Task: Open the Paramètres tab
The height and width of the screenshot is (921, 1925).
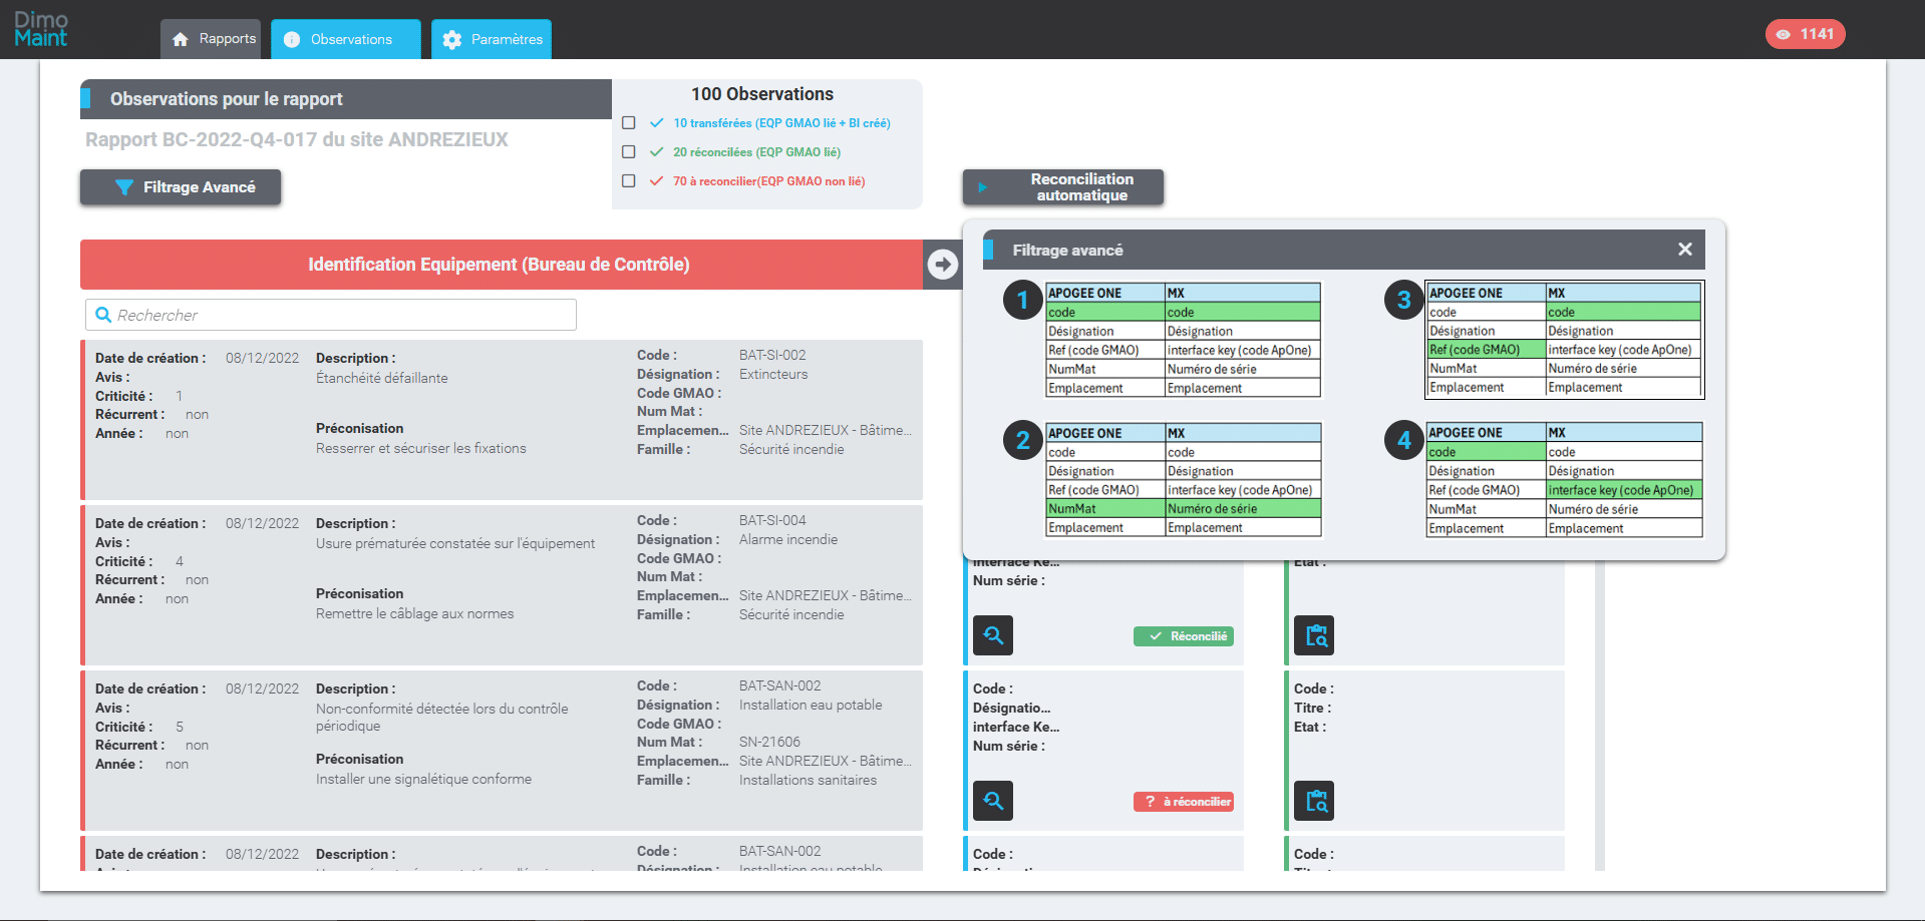Action: 491,39
